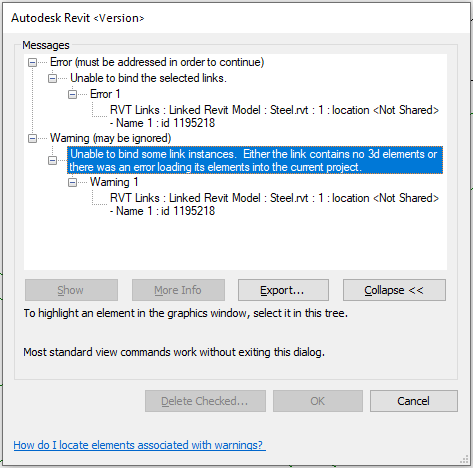Select the 'Error 1' tree item
The width and height of the screenshot is (473, 468).
click(x=105, y=94)
